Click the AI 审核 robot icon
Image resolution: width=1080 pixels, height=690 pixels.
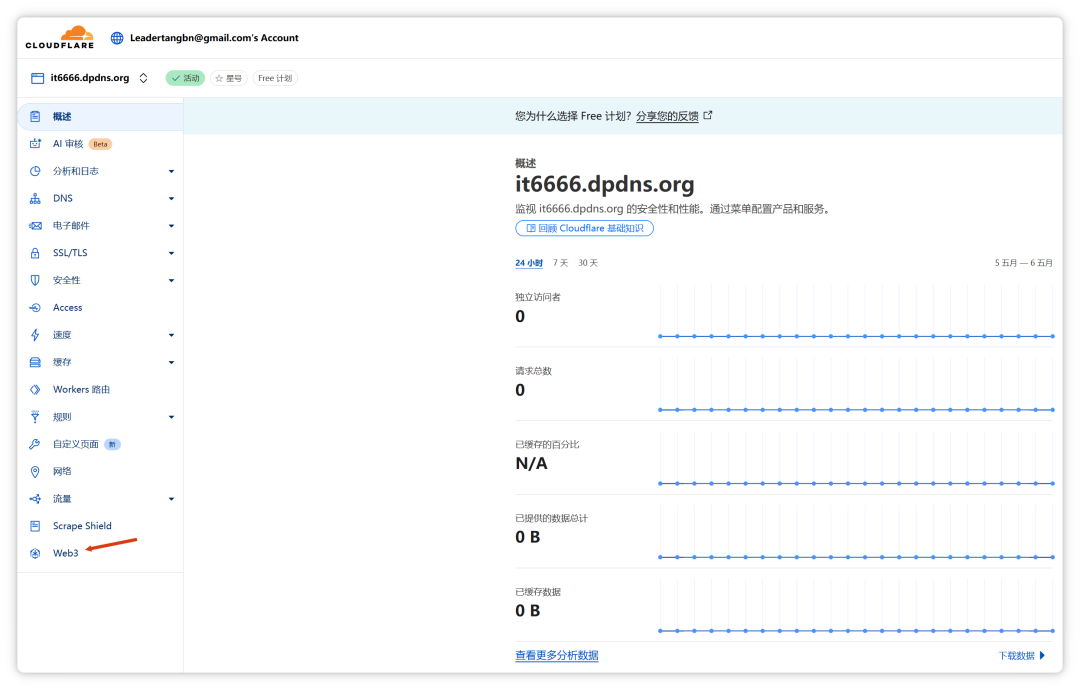(35, 144)
